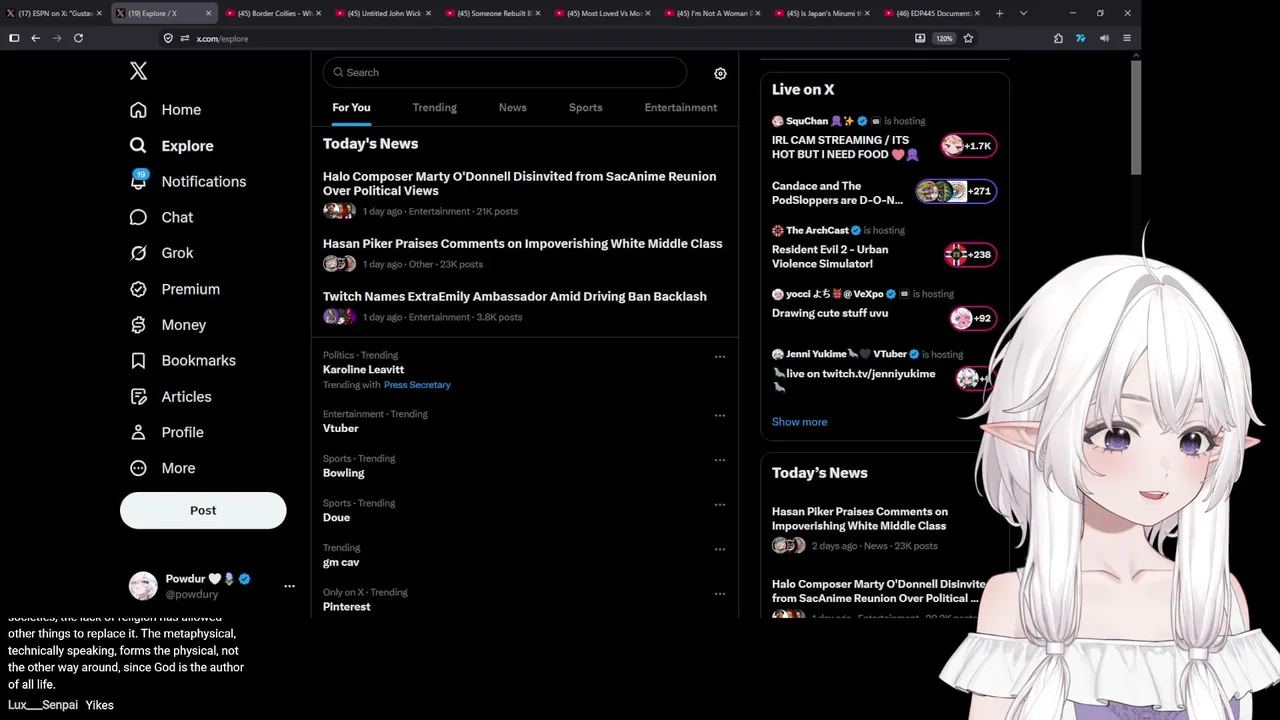Click the Show more link under Live on X
The height and width of the screenshot is (720, 1280).
click(x=799, y=422)
